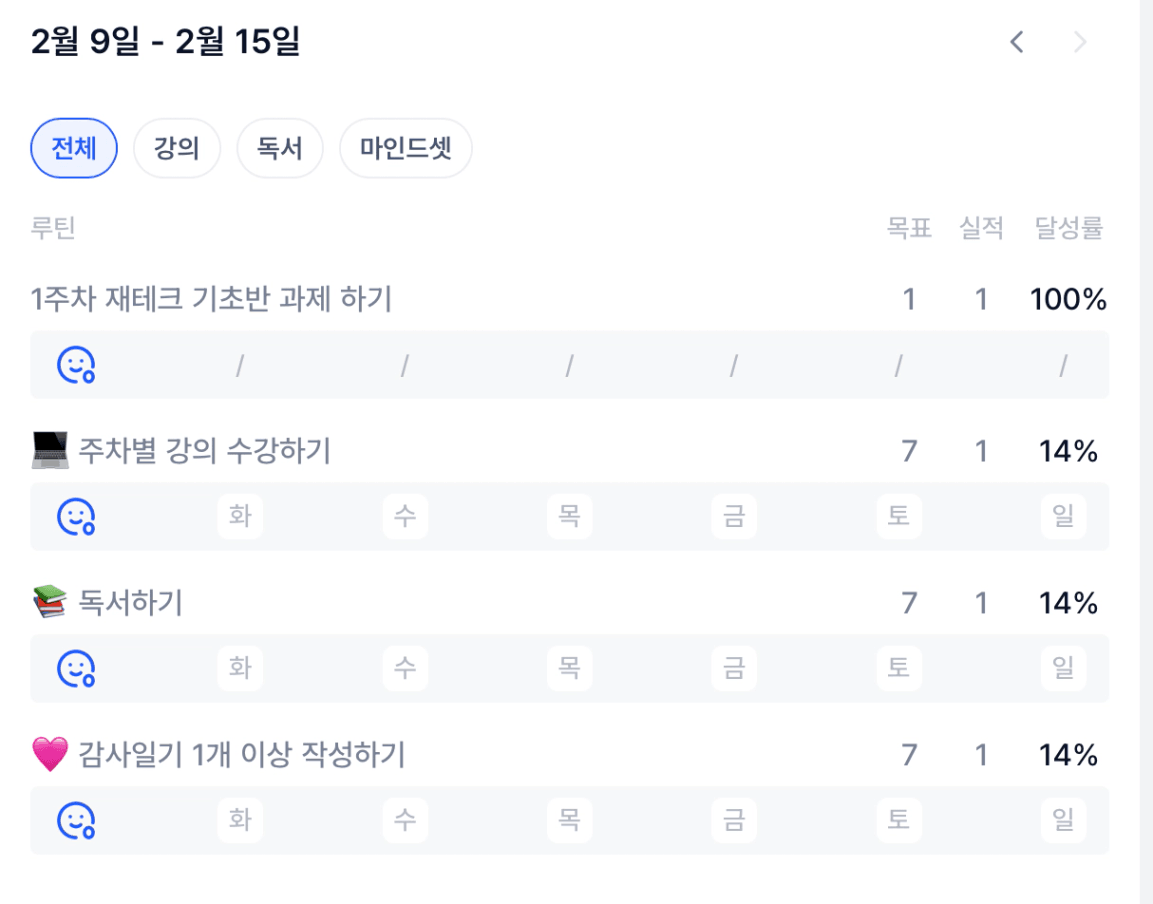Toggle 일 in the 감사일기 row

[1063, 820]
